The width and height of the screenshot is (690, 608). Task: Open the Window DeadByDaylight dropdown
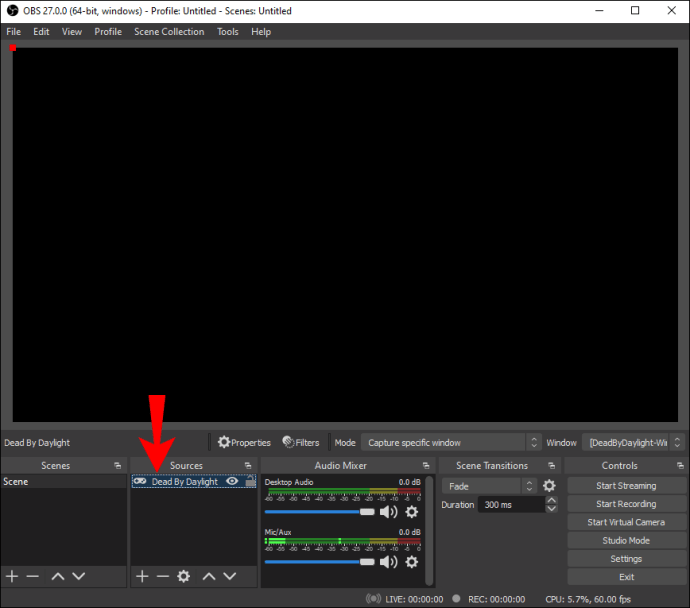pos(633,442)
